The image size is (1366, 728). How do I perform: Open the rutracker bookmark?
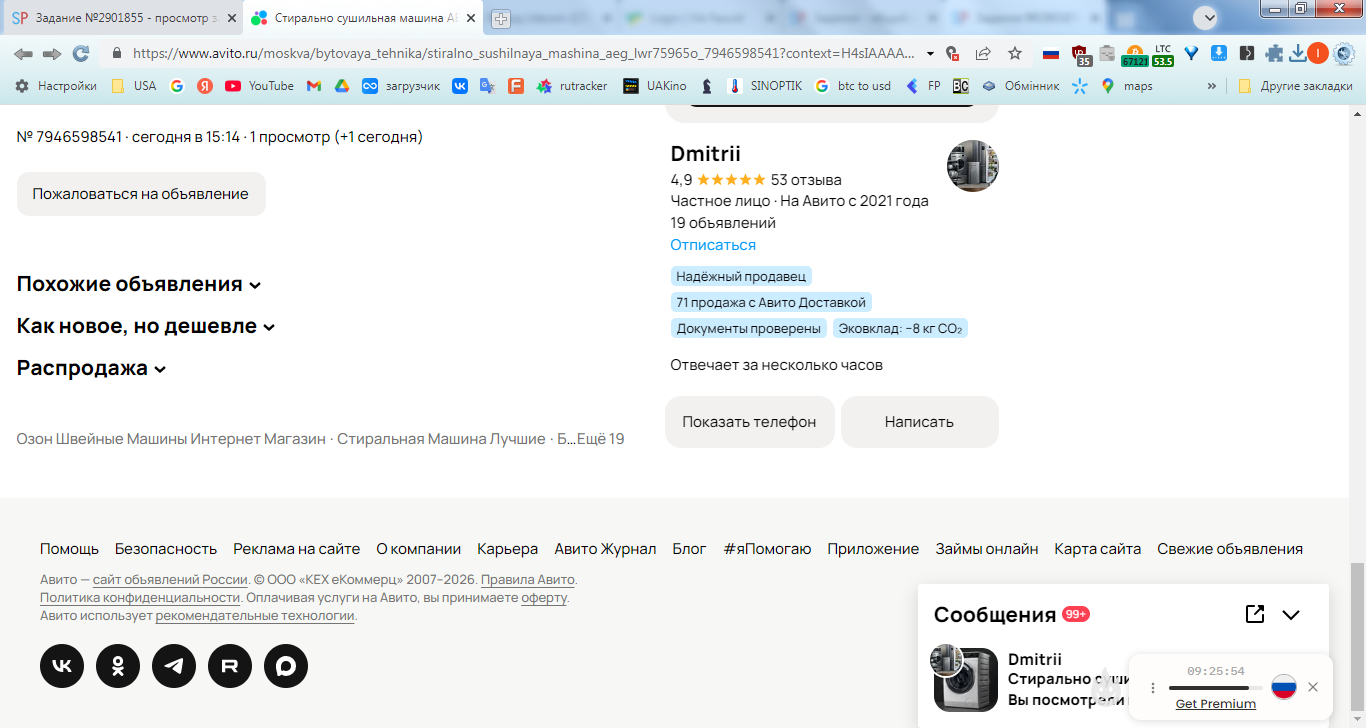(x=572, y=86)
